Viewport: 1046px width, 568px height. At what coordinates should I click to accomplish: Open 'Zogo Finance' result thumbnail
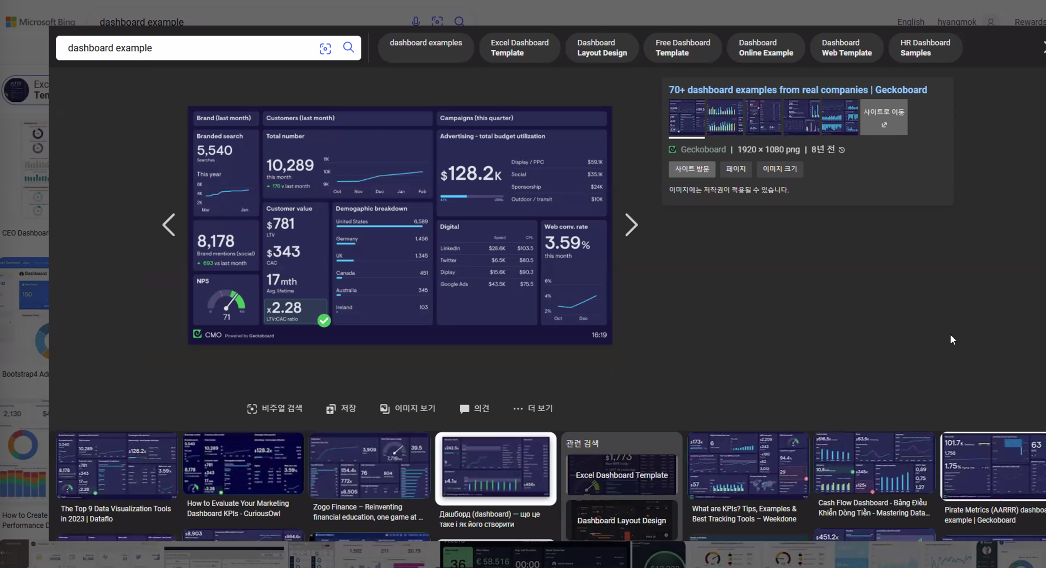point(369,465)
